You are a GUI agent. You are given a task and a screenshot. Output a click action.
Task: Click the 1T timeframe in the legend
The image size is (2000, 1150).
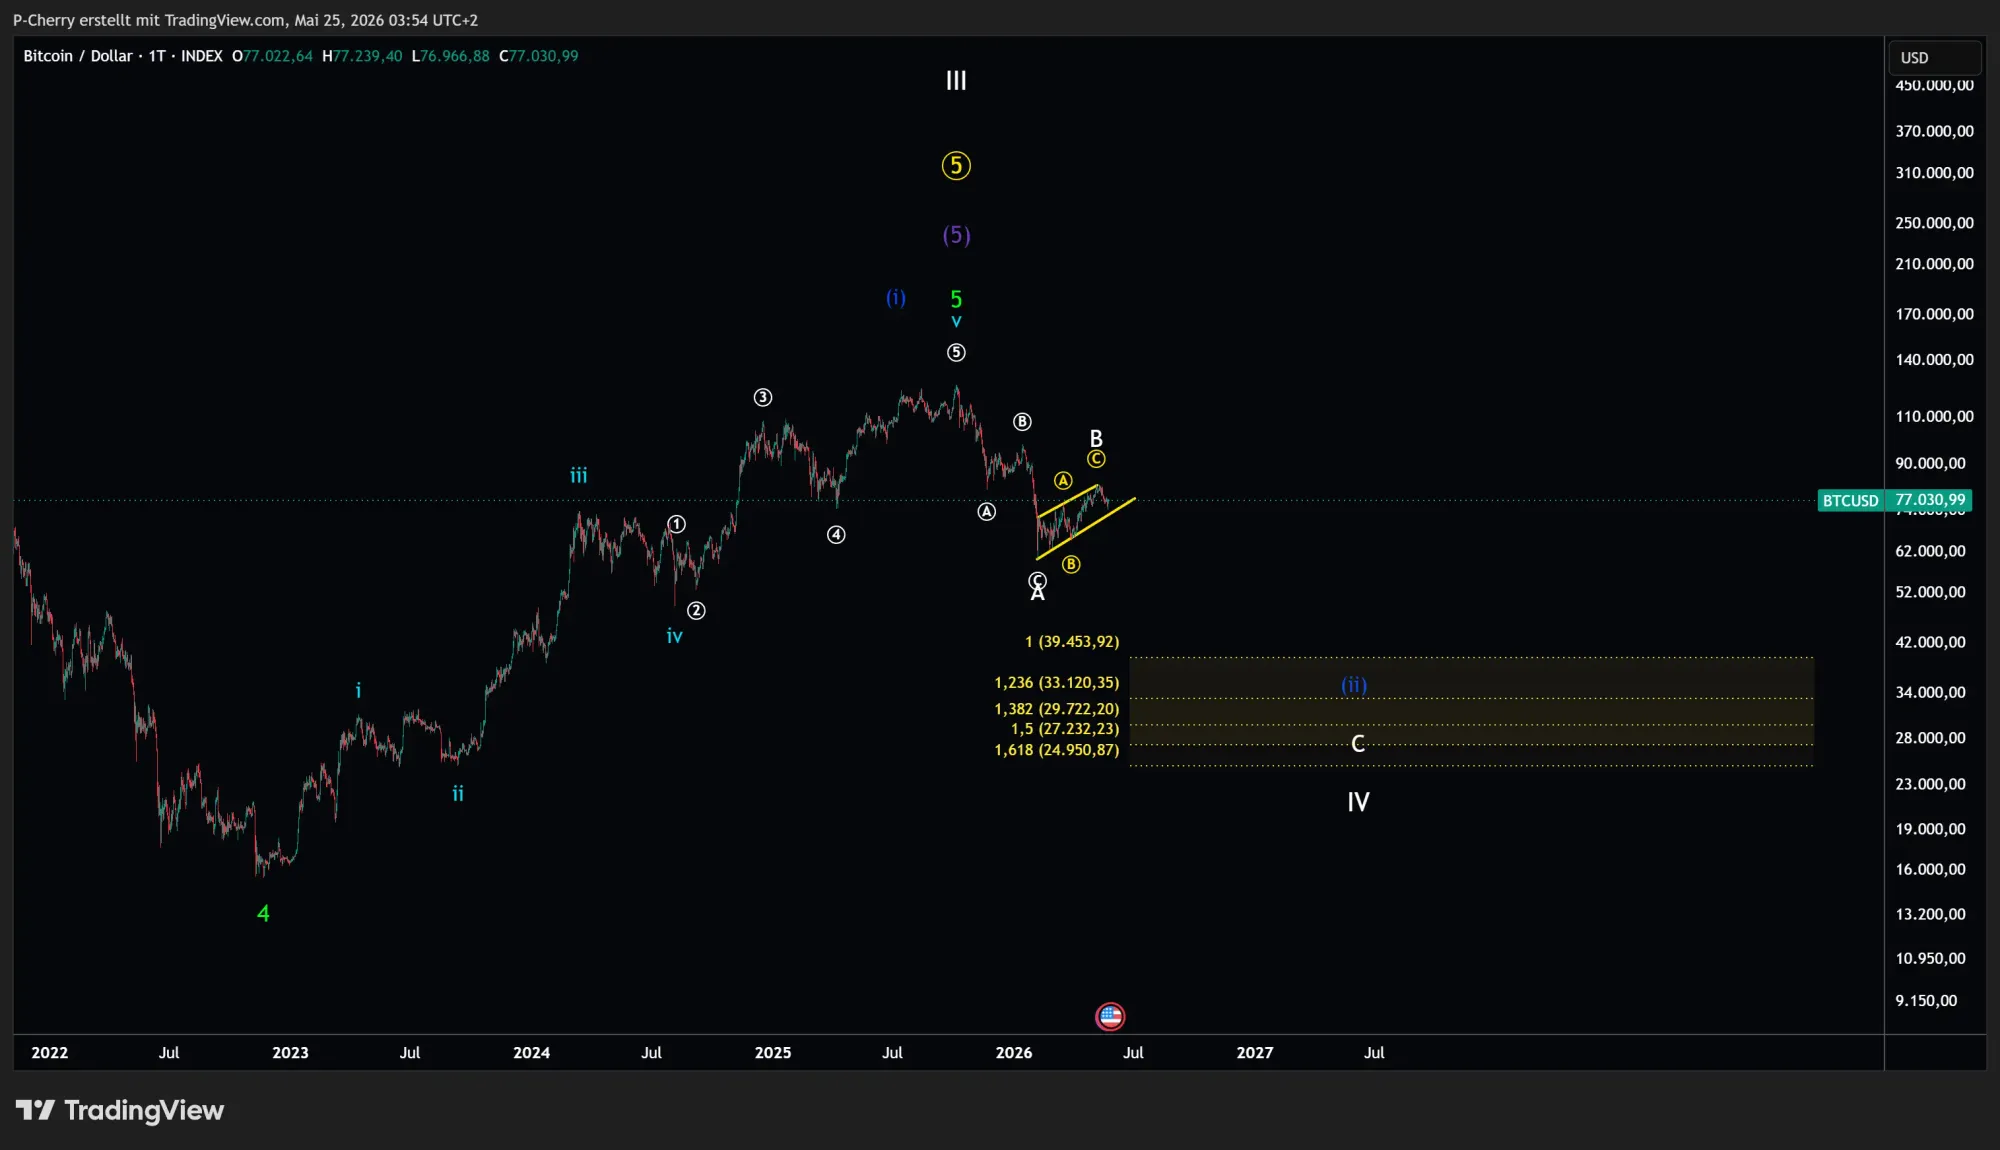pyautogui.click(x=157, y=56)
